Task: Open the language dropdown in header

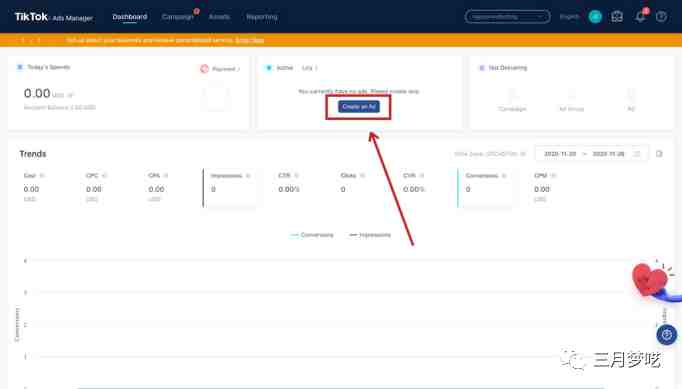Action: pyautogui.click(x=569, y=17)
